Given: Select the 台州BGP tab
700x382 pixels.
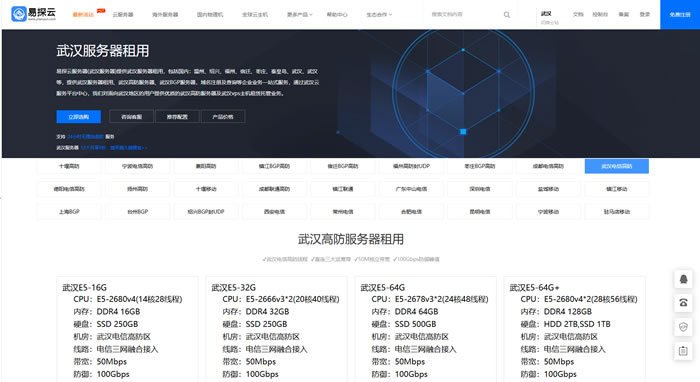Looking at the screenshot, I should click(138, 212).
